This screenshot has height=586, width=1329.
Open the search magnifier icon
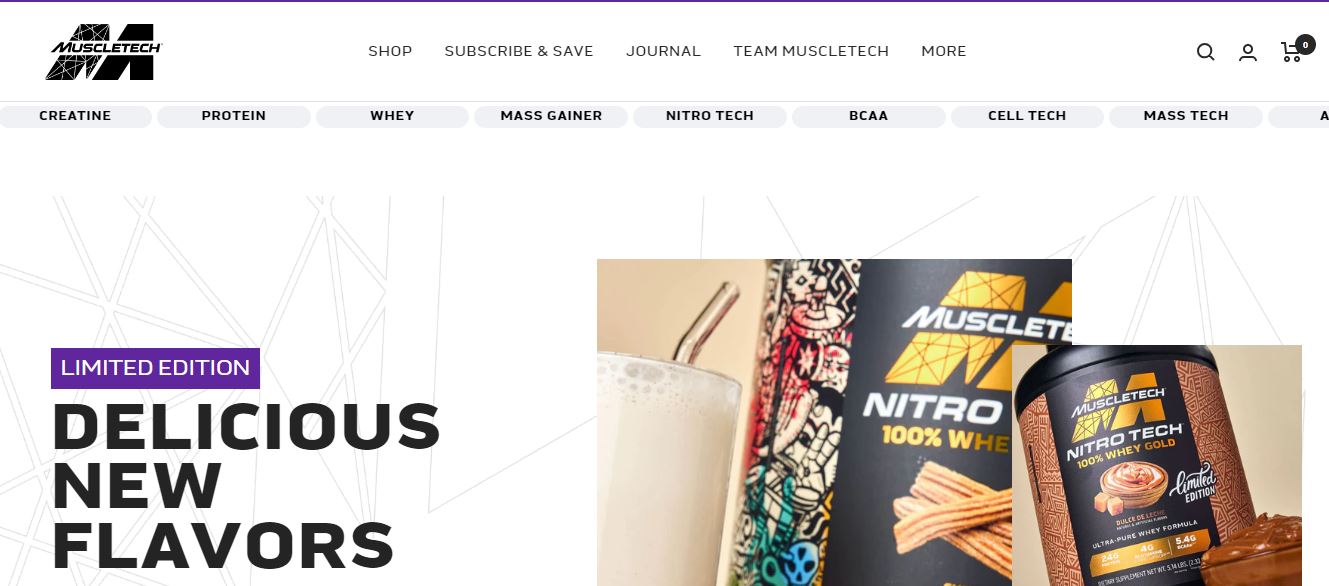1205,52
